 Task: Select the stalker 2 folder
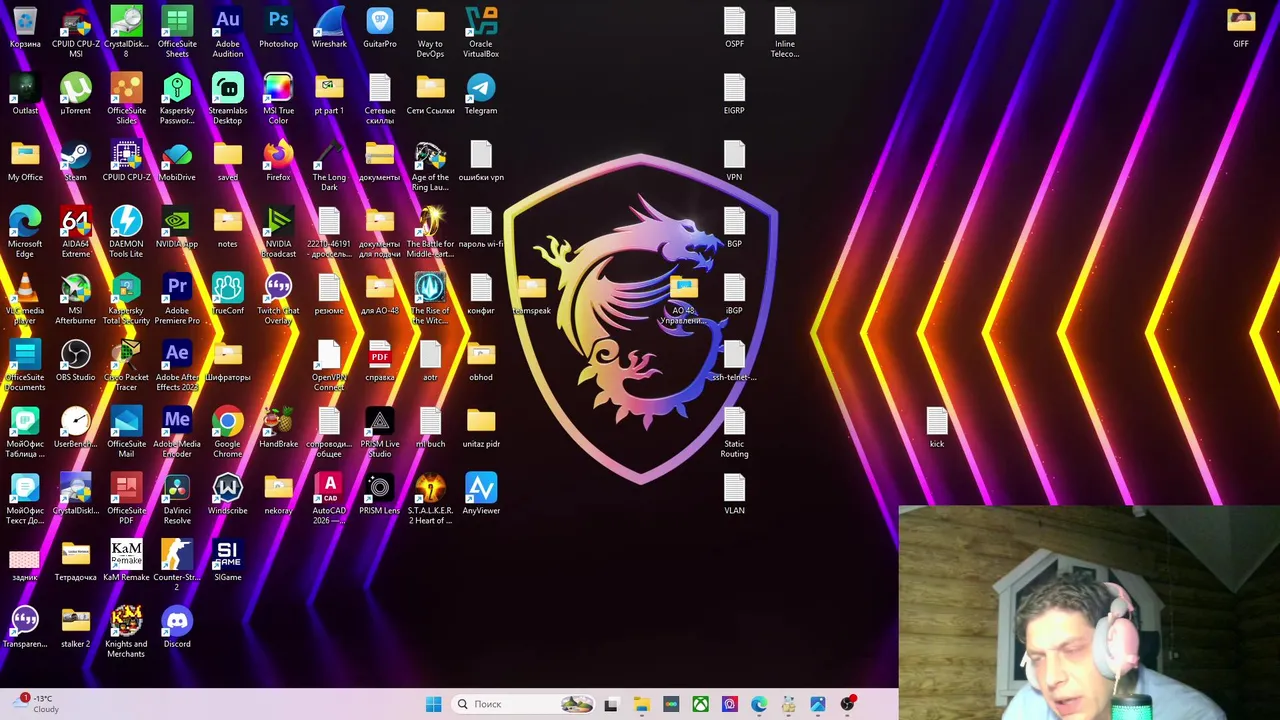pos(76,628)
